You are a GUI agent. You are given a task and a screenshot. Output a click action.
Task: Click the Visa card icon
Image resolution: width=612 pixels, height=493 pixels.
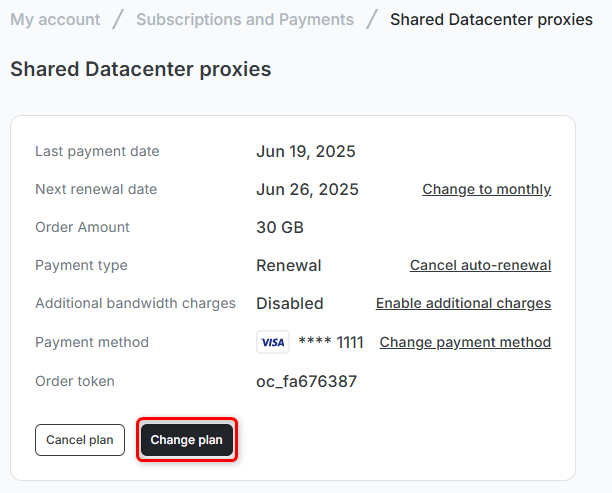click(272, 342)
